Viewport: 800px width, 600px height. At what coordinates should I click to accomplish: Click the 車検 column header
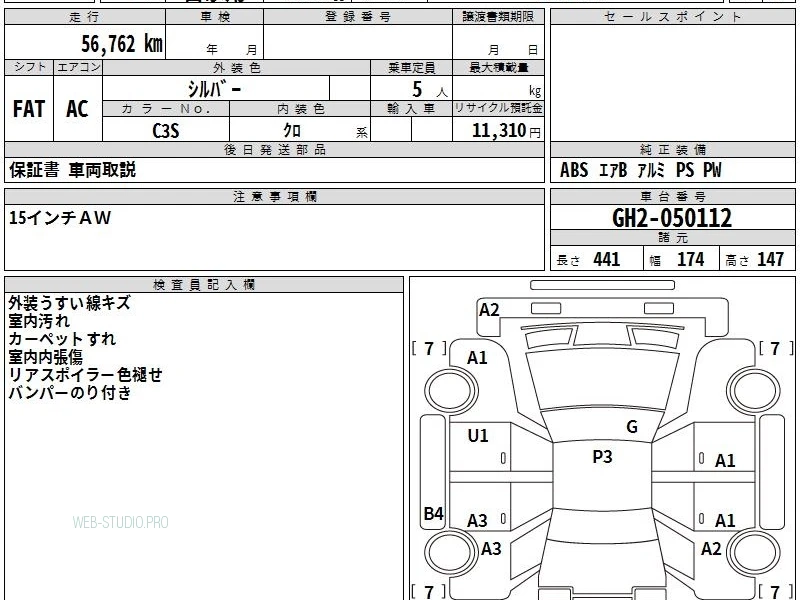(x=215, y=17)
